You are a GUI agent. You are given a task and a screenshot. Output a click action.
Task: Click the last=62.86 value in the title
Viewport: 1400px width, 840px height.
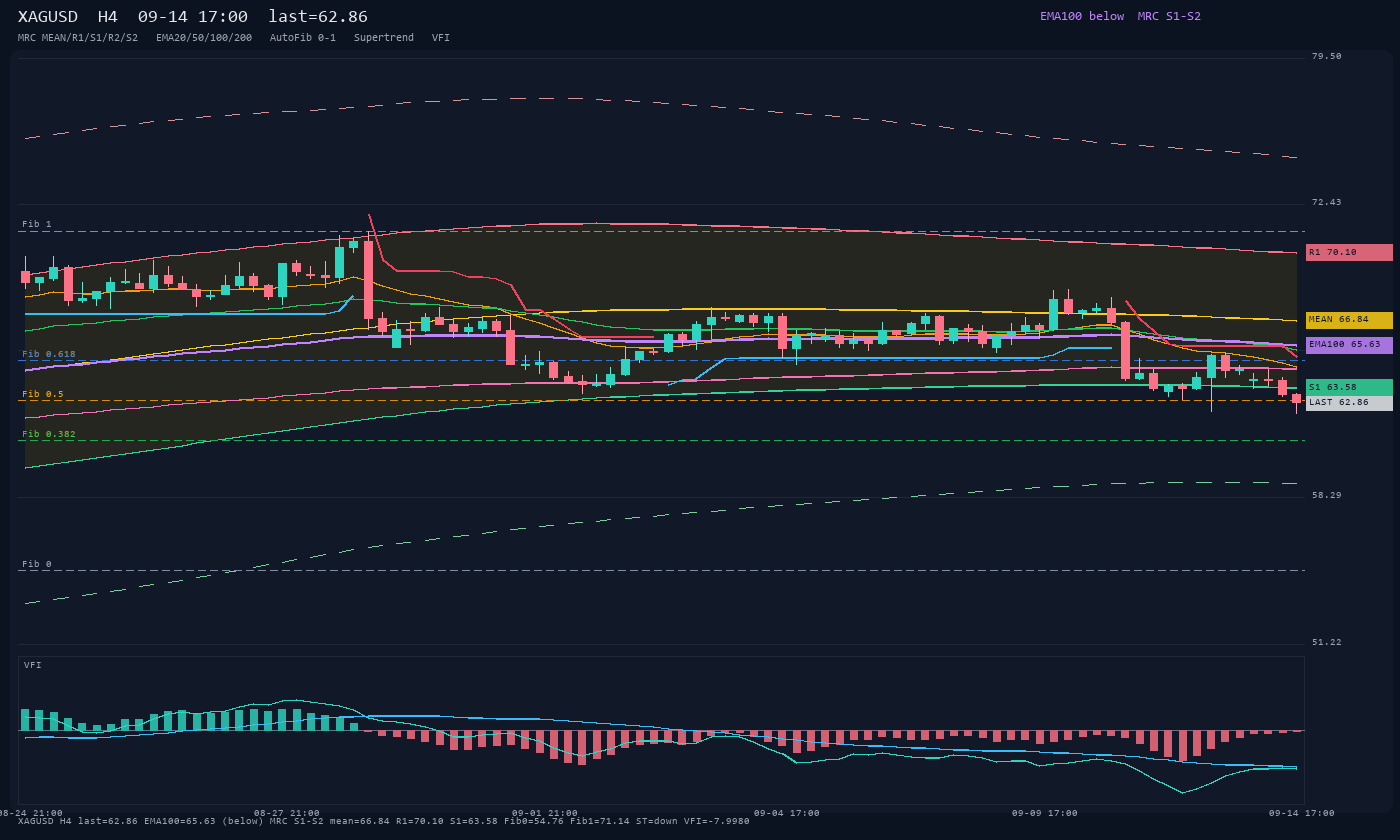pos(318,17)
